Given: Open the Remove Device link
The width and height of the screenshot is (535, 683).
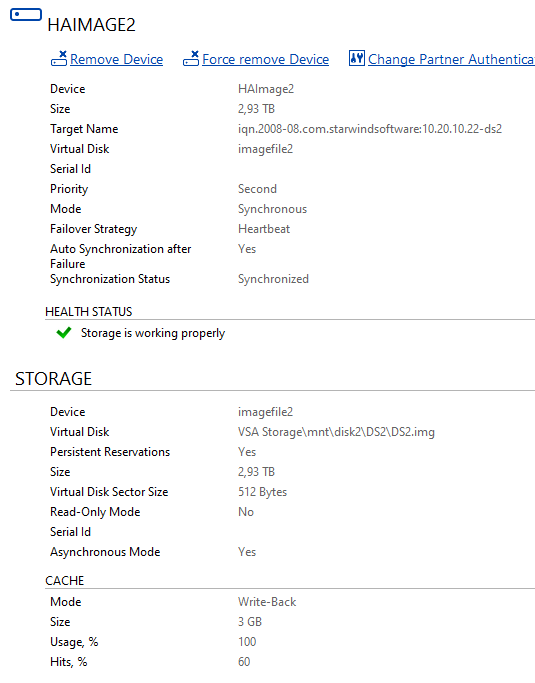Looking at the screenshot, I should click(116, 59).
